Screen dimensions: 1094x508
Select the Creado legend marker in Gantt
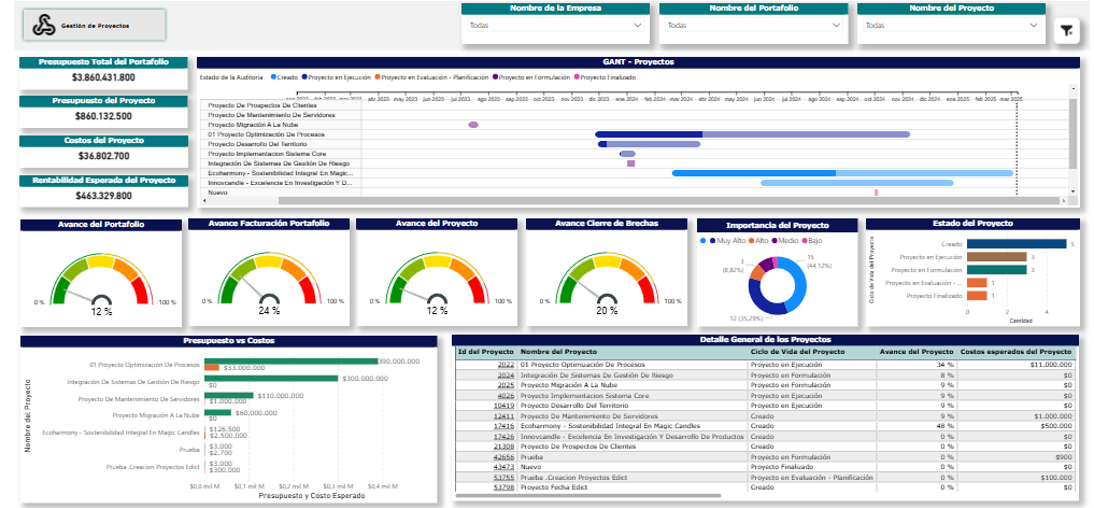coord(275,77)
